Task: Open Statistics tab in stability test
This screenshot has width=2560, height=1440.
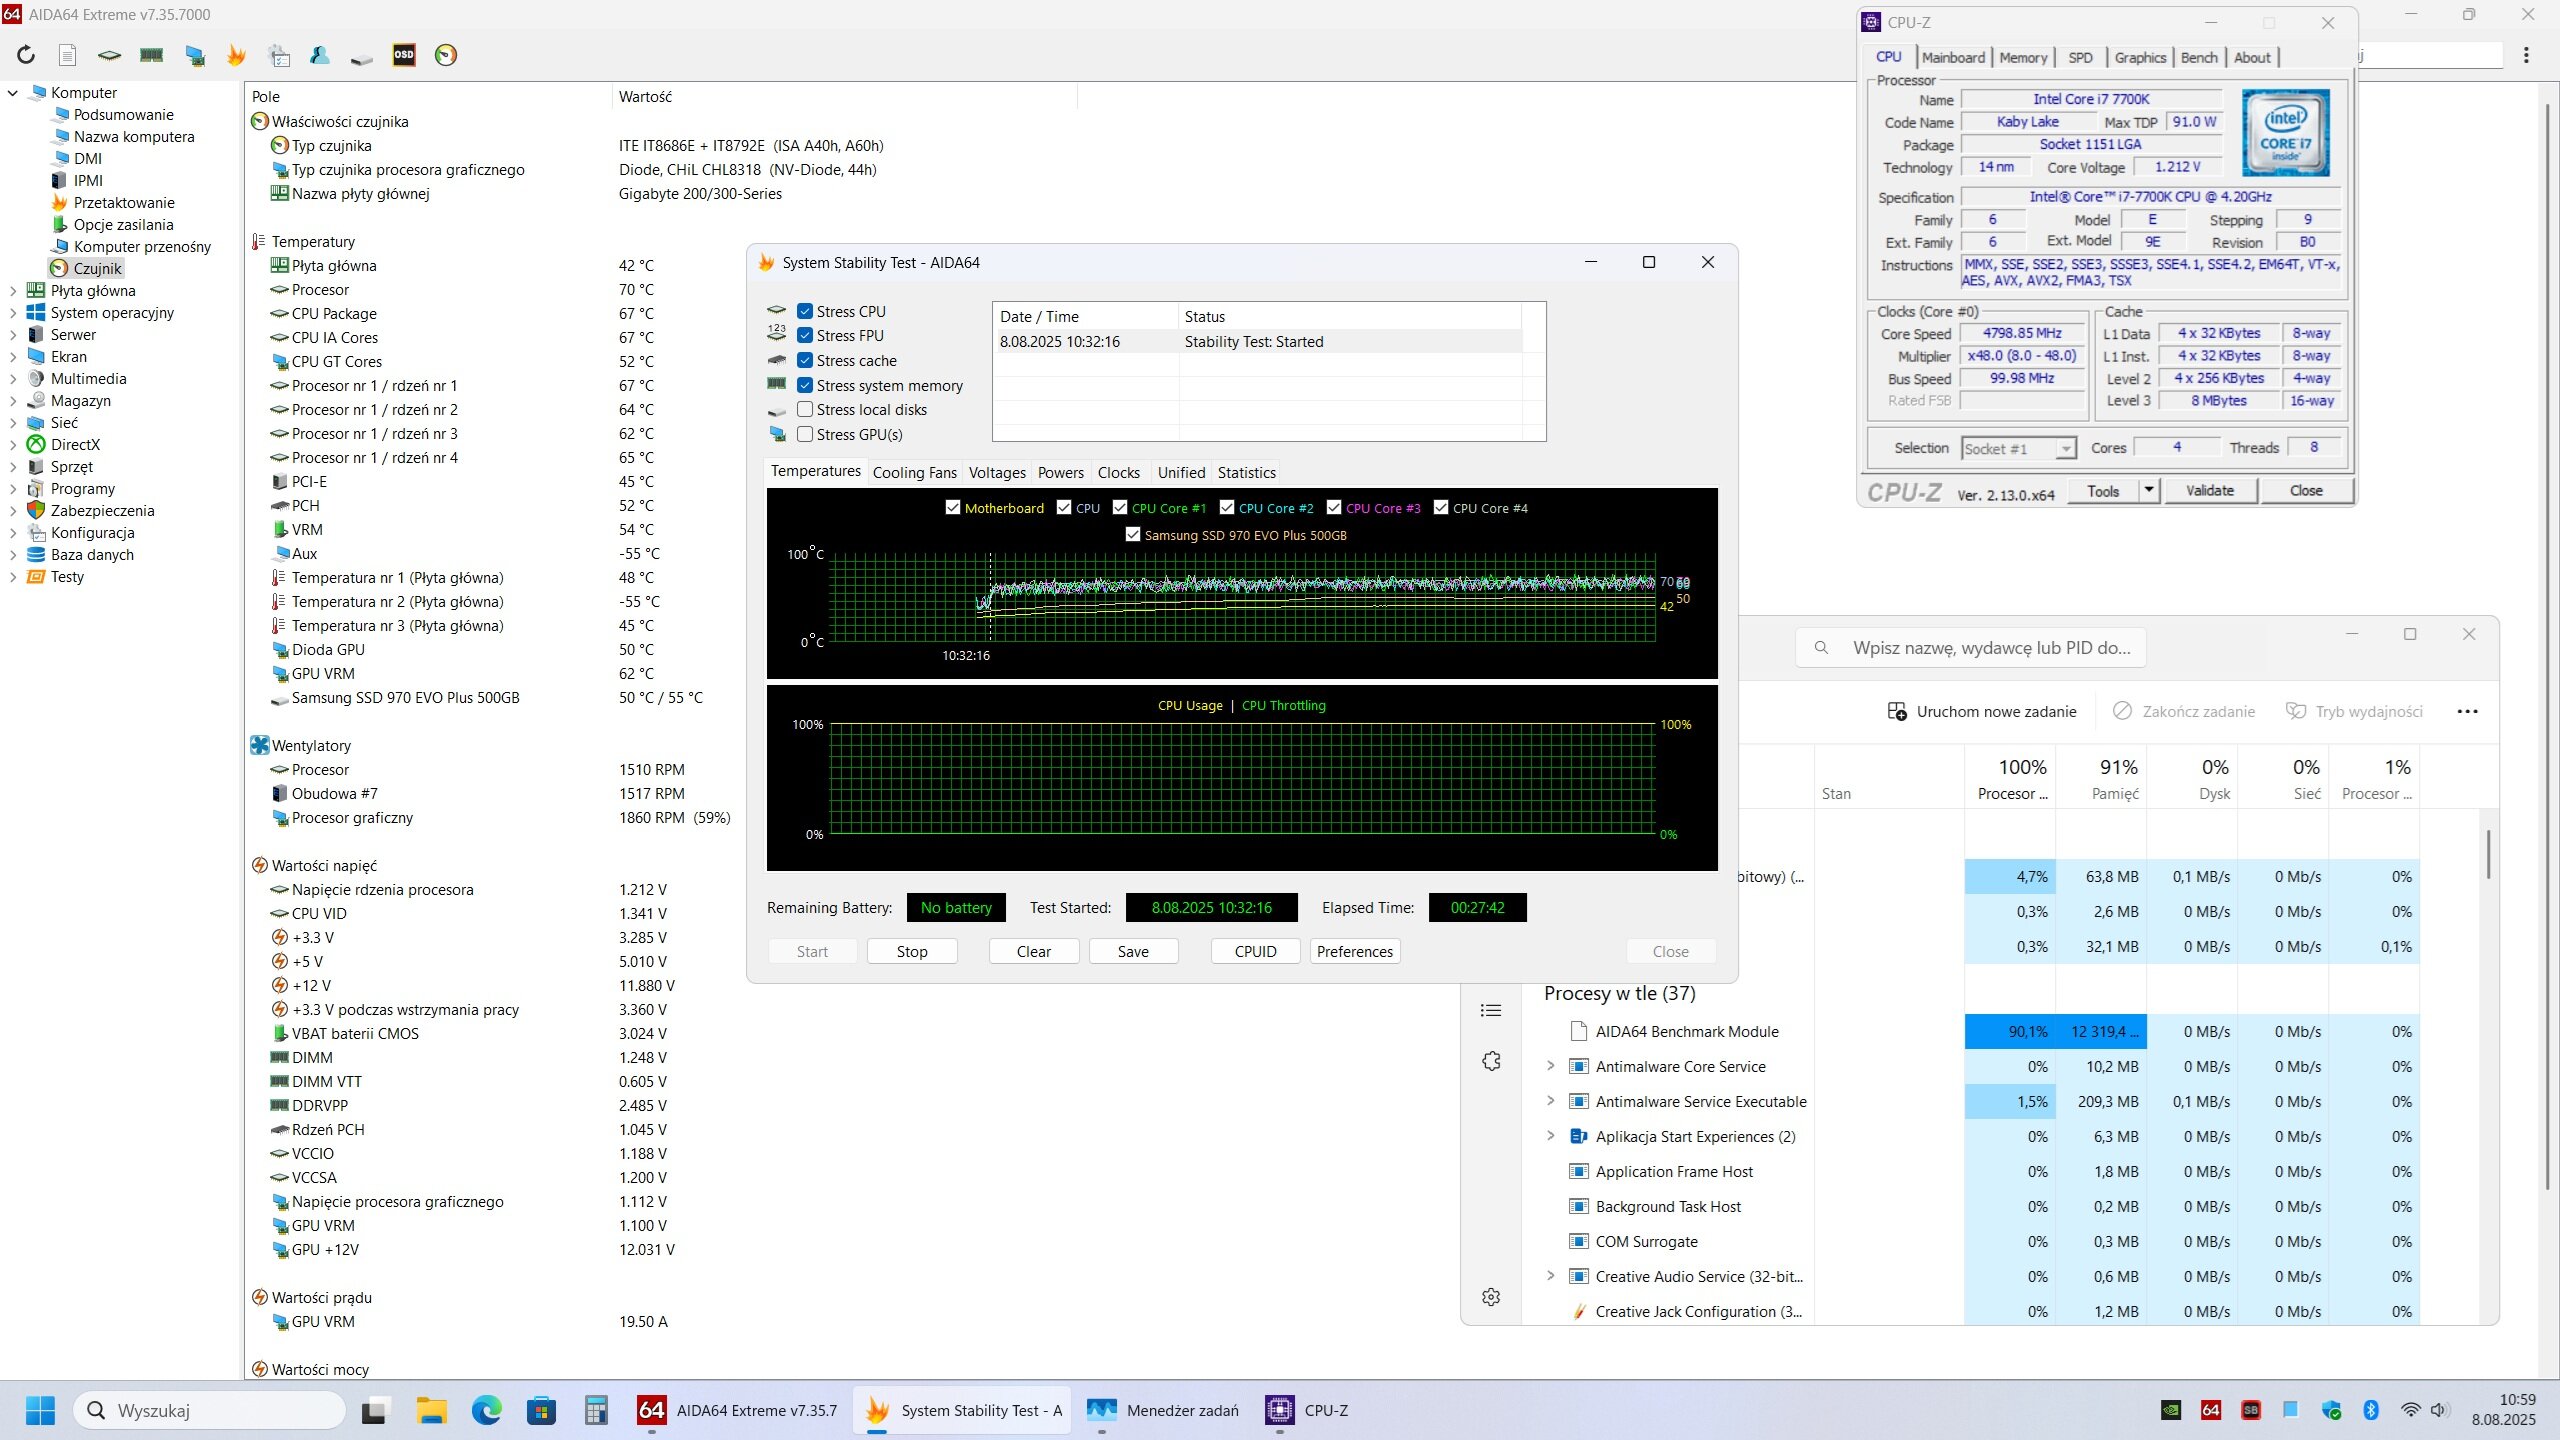Action: pyautogui.click(x=1246, y=472)
